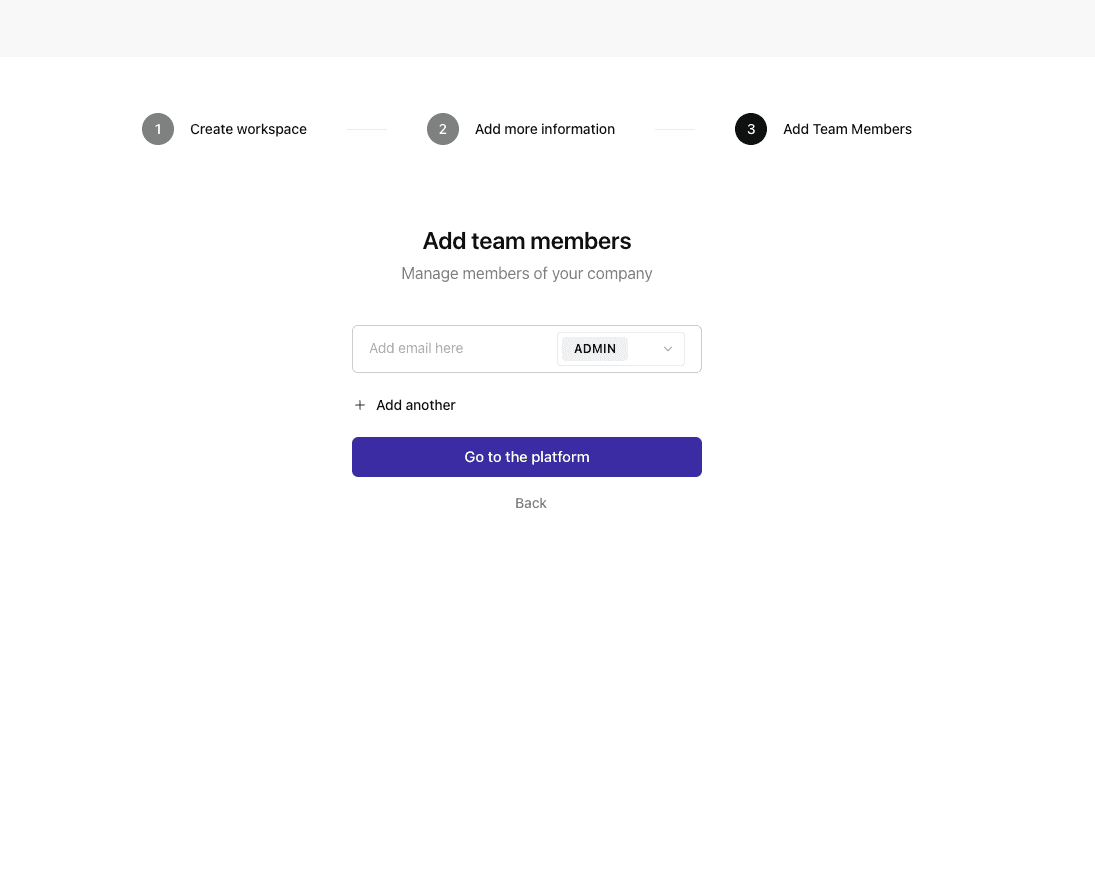Click the Add Team Members step label

point(847,129)
